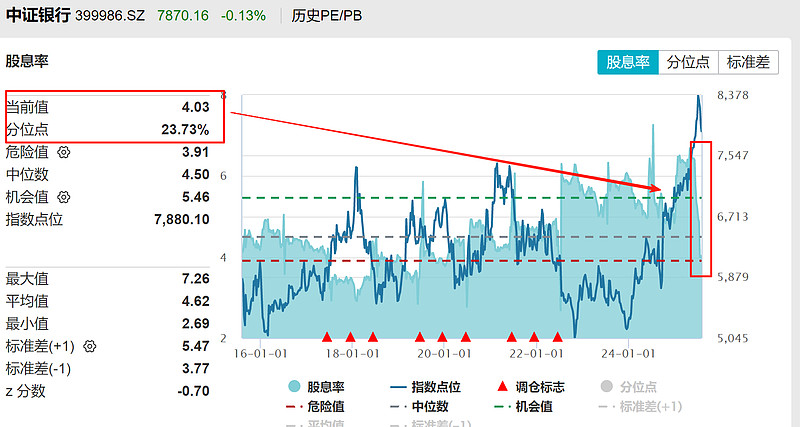Open settings gear next to 机会值
The image size is (800, 427).
click(64, 197)
